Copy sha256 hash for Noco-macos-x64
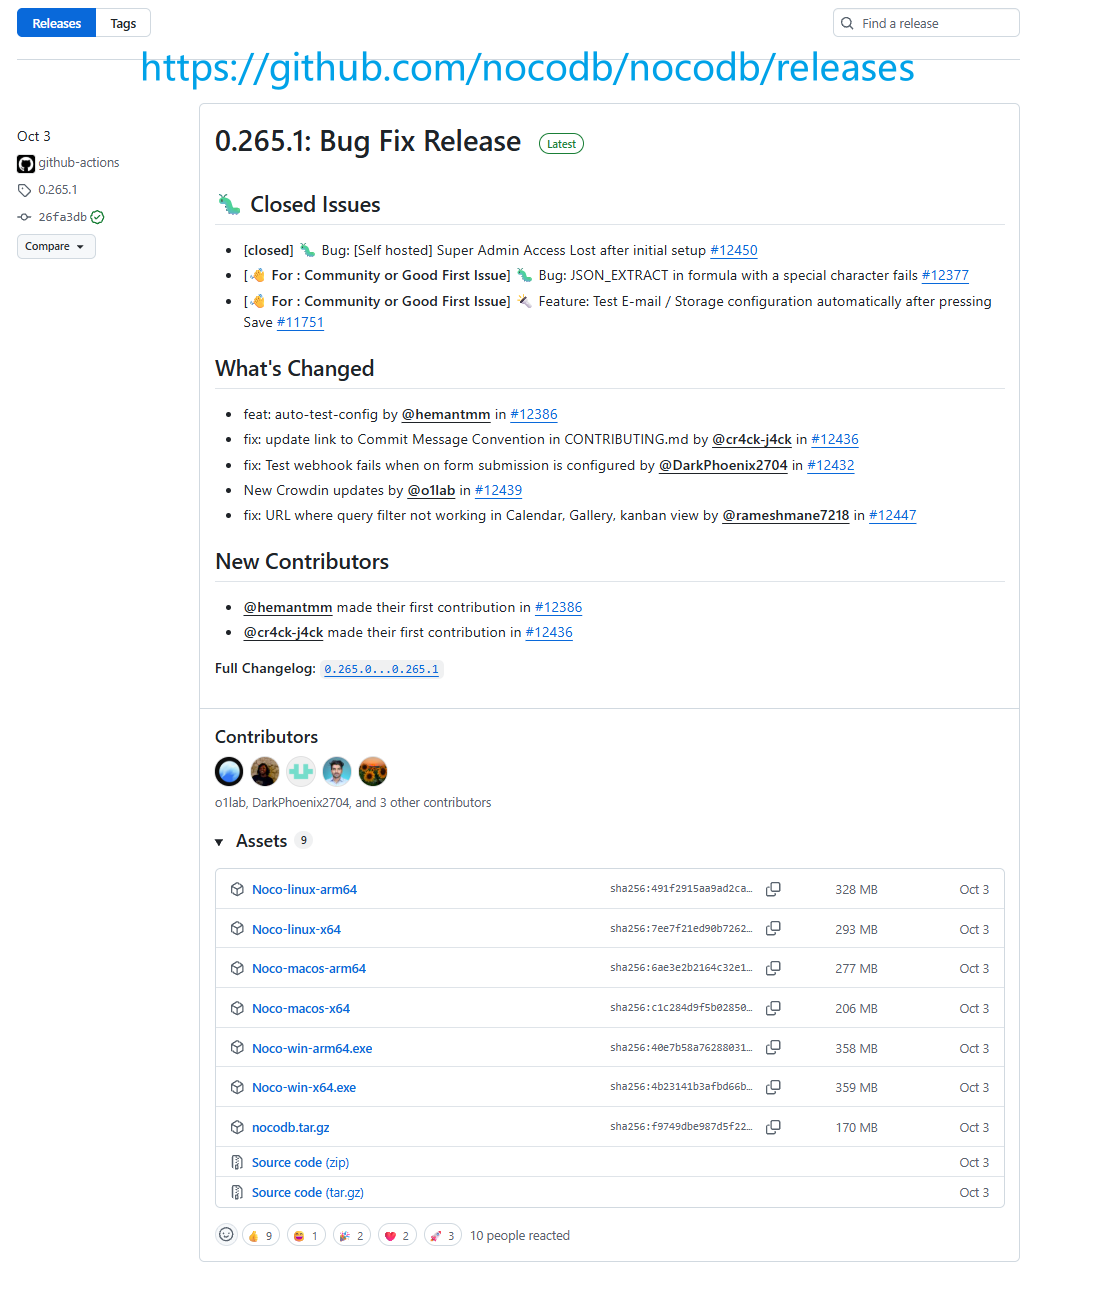The width and height of the screenshot is (1117, 1290). (773, 1008)
